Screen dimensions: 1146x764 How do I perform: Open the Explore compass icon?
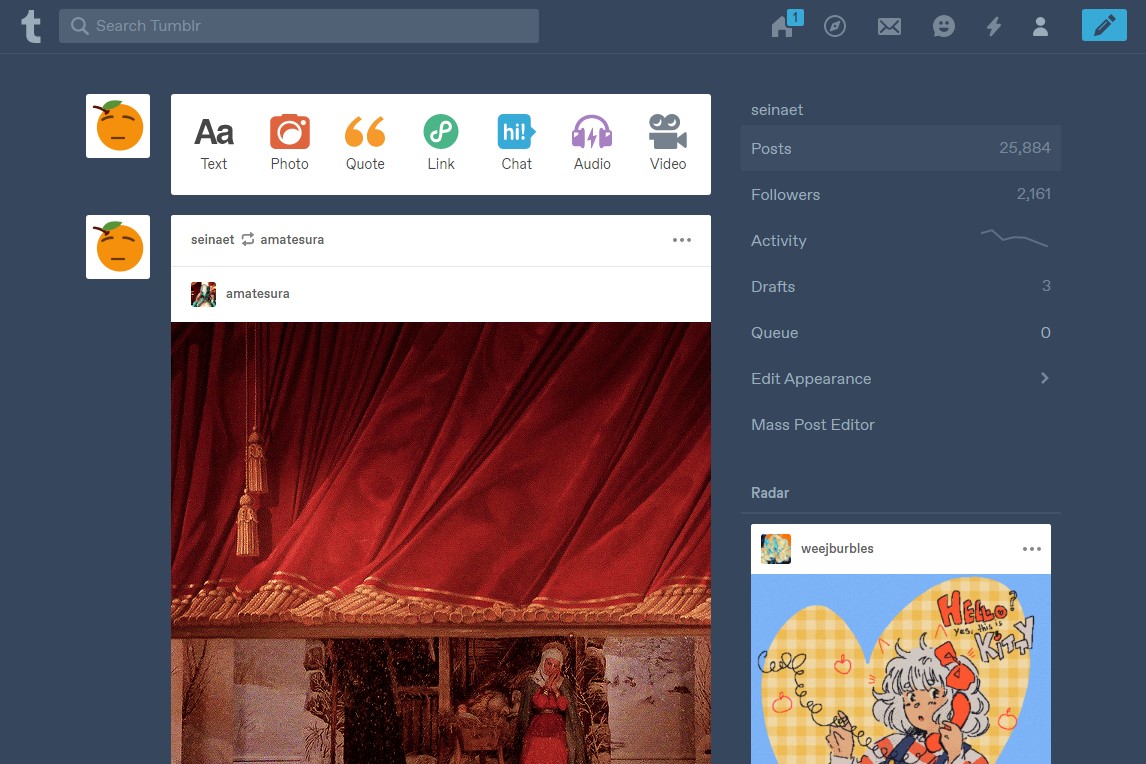click(835, 26)
